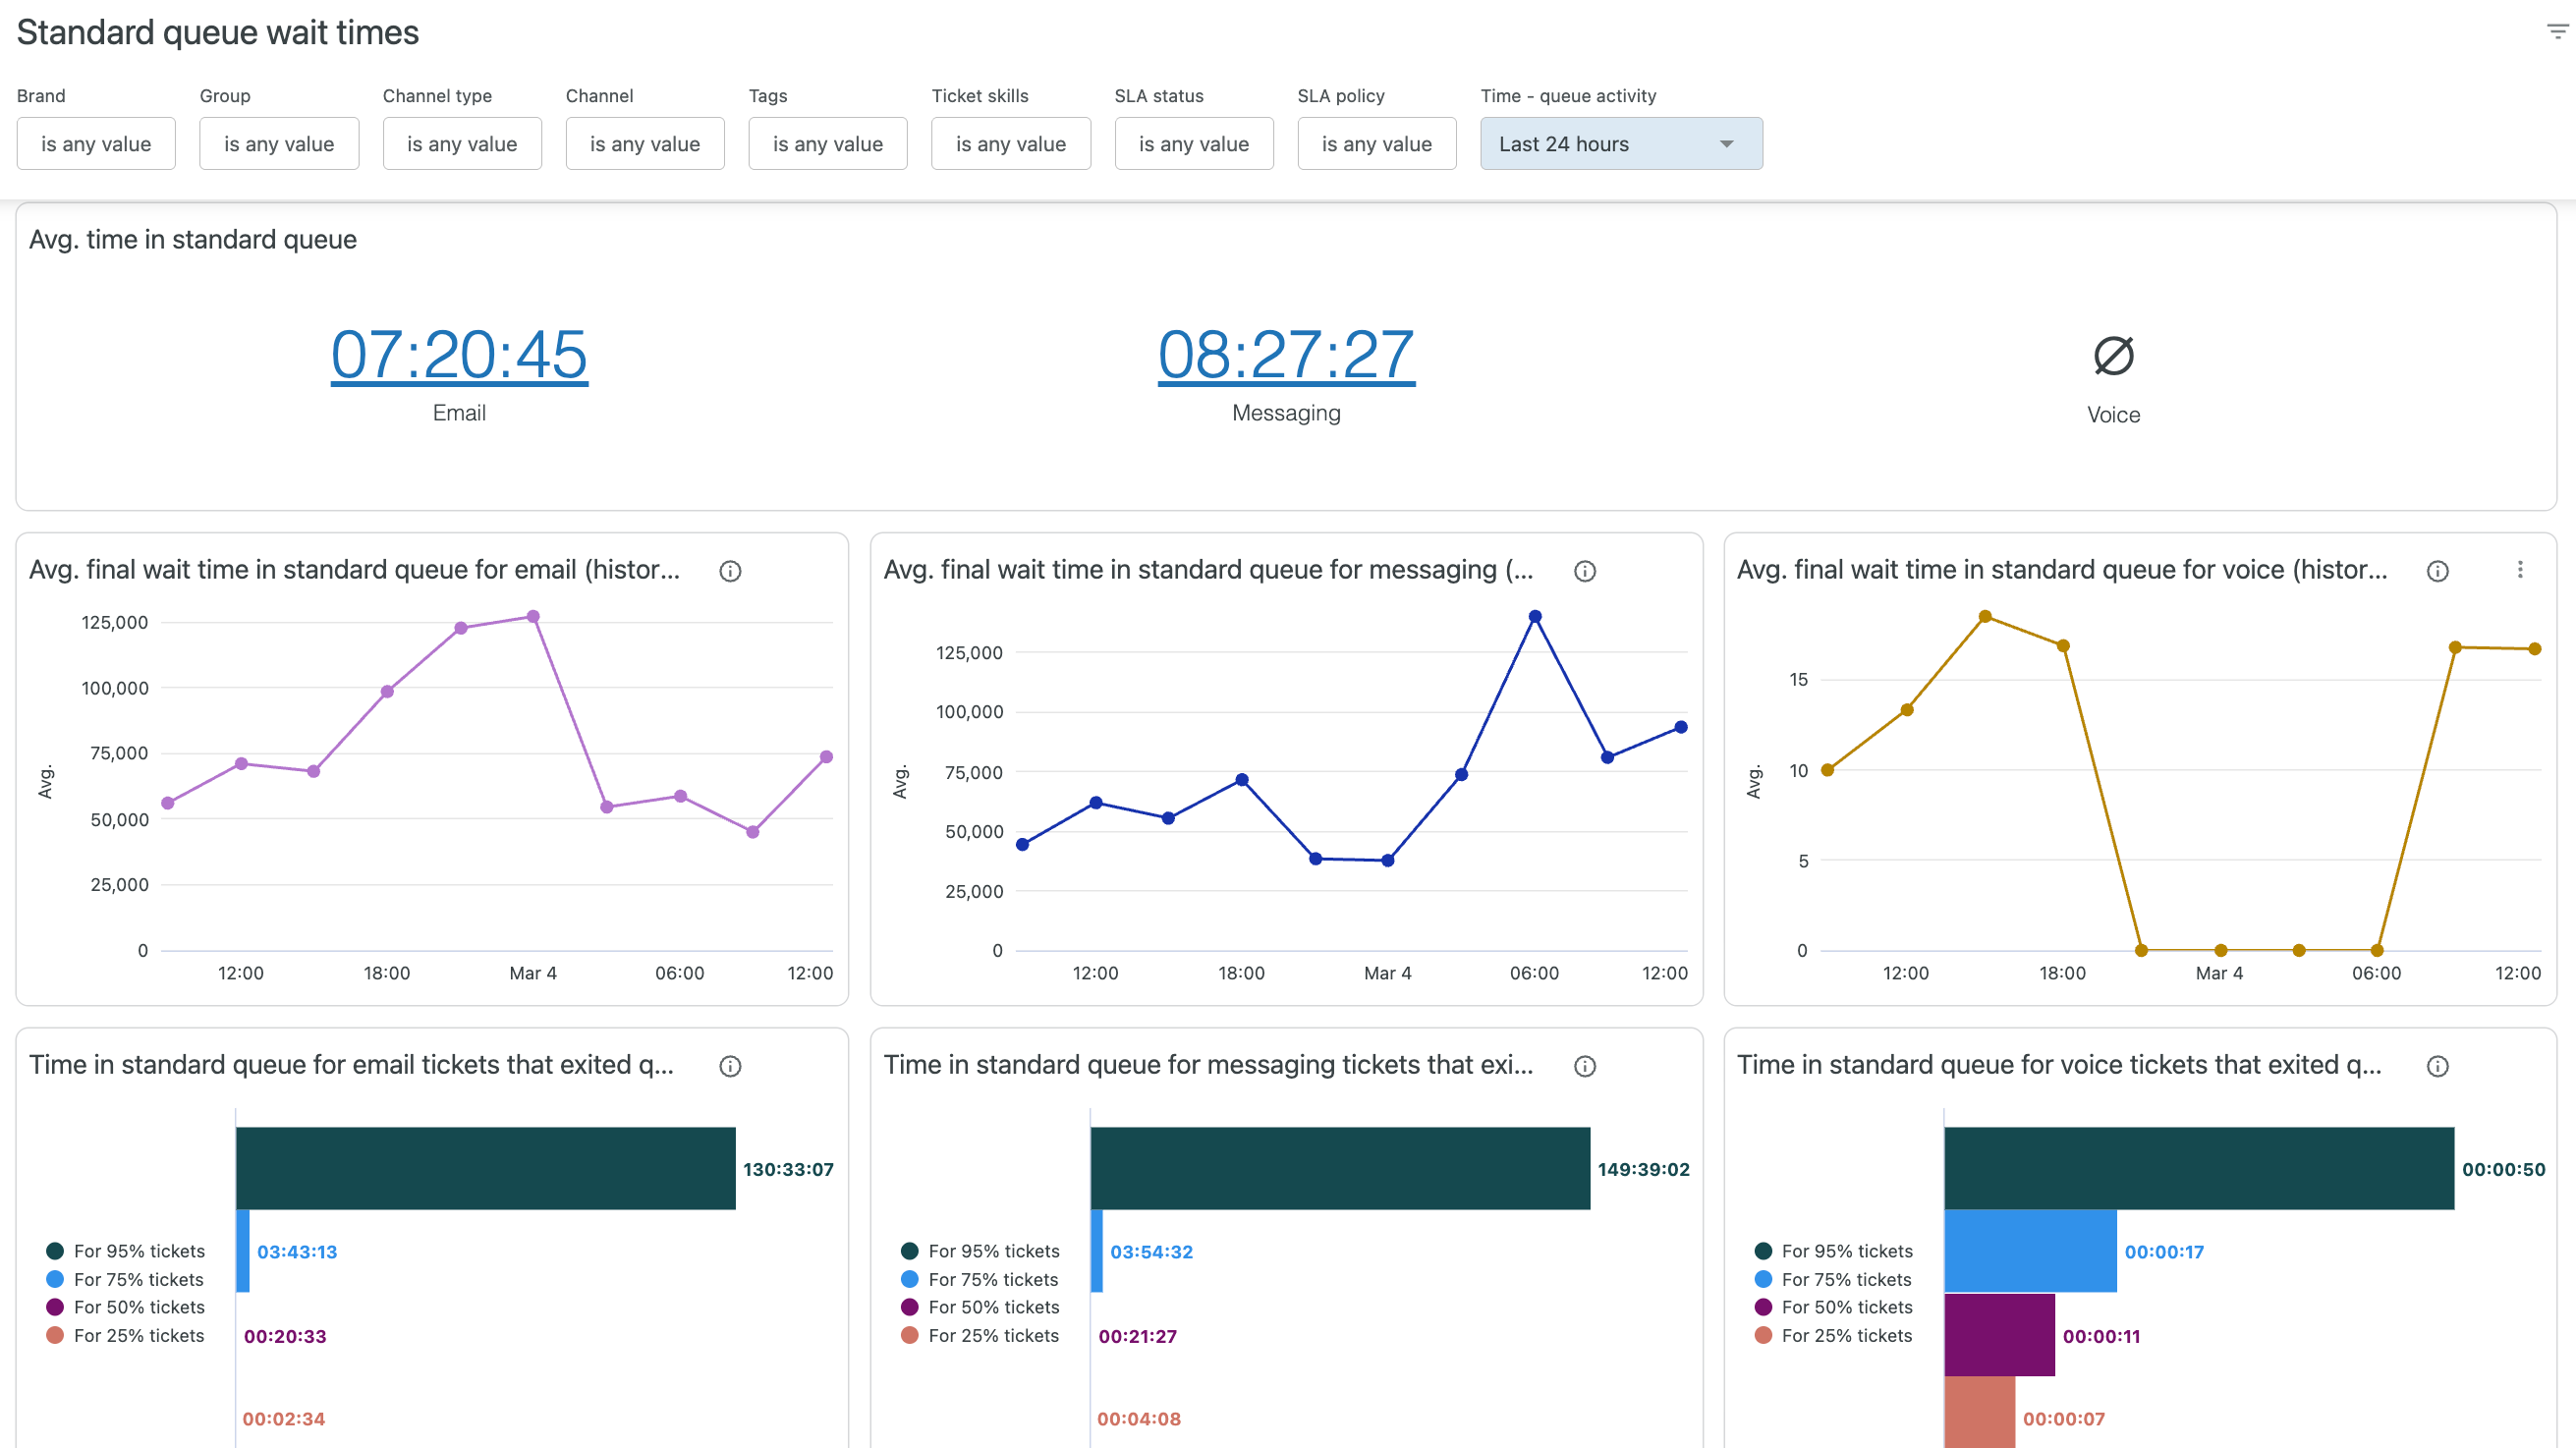Screen dimensions: 2576x1448
Task: Open the Ticket skills filter selector
Action: 1010,144
